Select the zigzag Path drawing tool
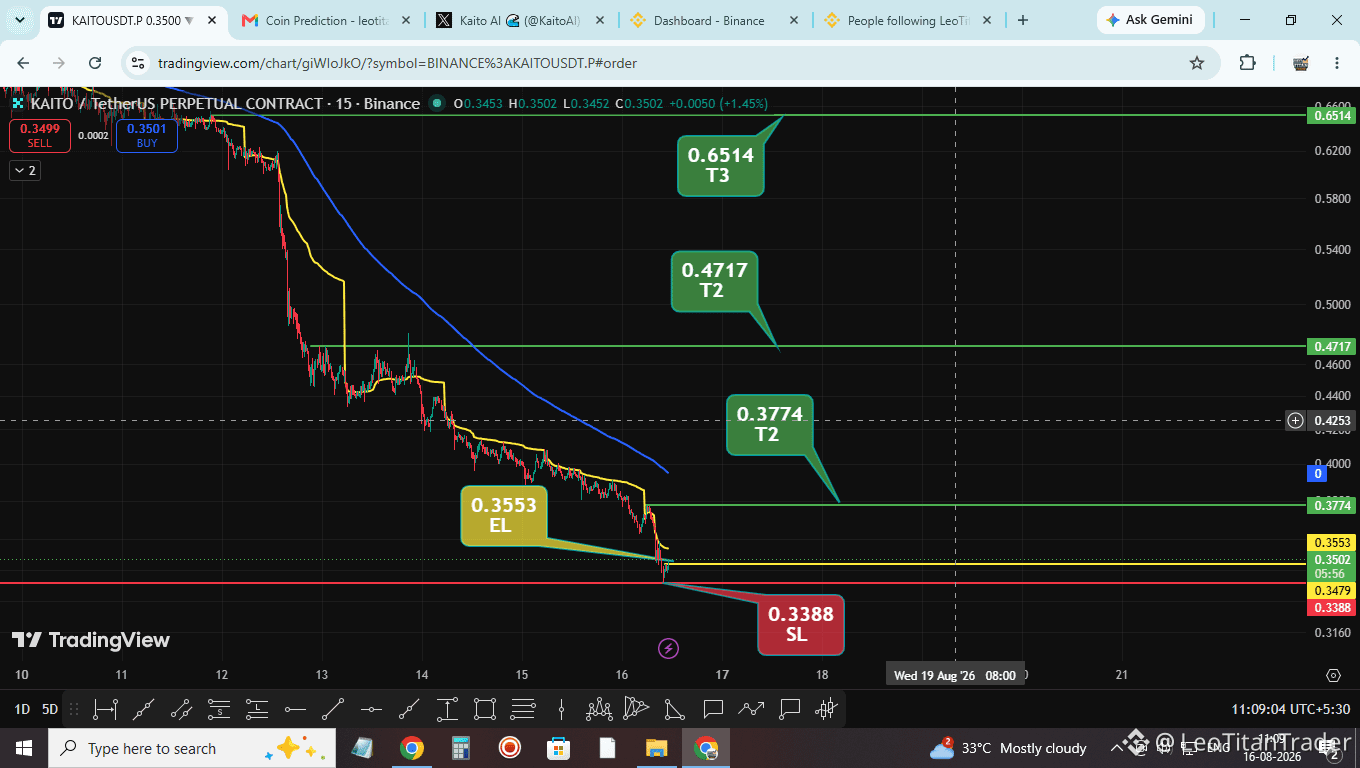Screen dimensions: 1360x768 [751, 710]
